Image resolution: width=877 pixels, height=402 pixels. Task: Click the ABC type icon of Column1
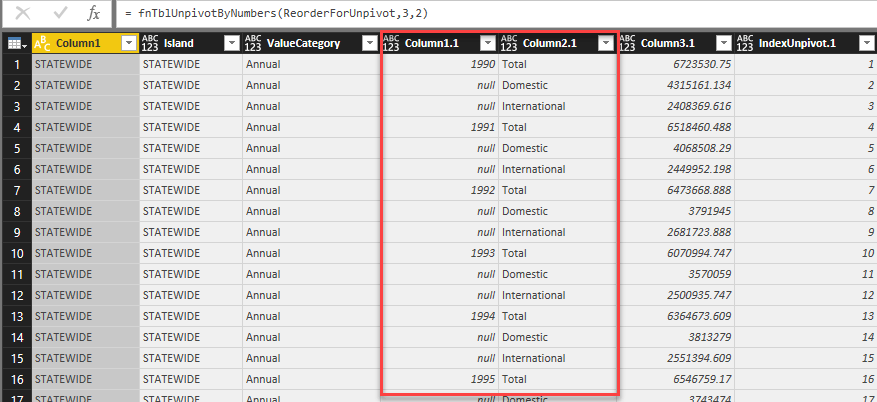tap(43, 43)
